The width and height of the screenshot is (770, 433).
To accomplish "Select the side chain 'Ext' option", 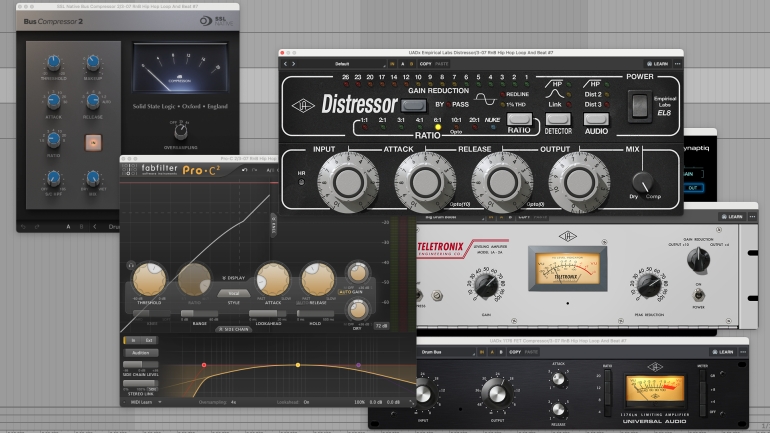I will (x=149, y=340).
